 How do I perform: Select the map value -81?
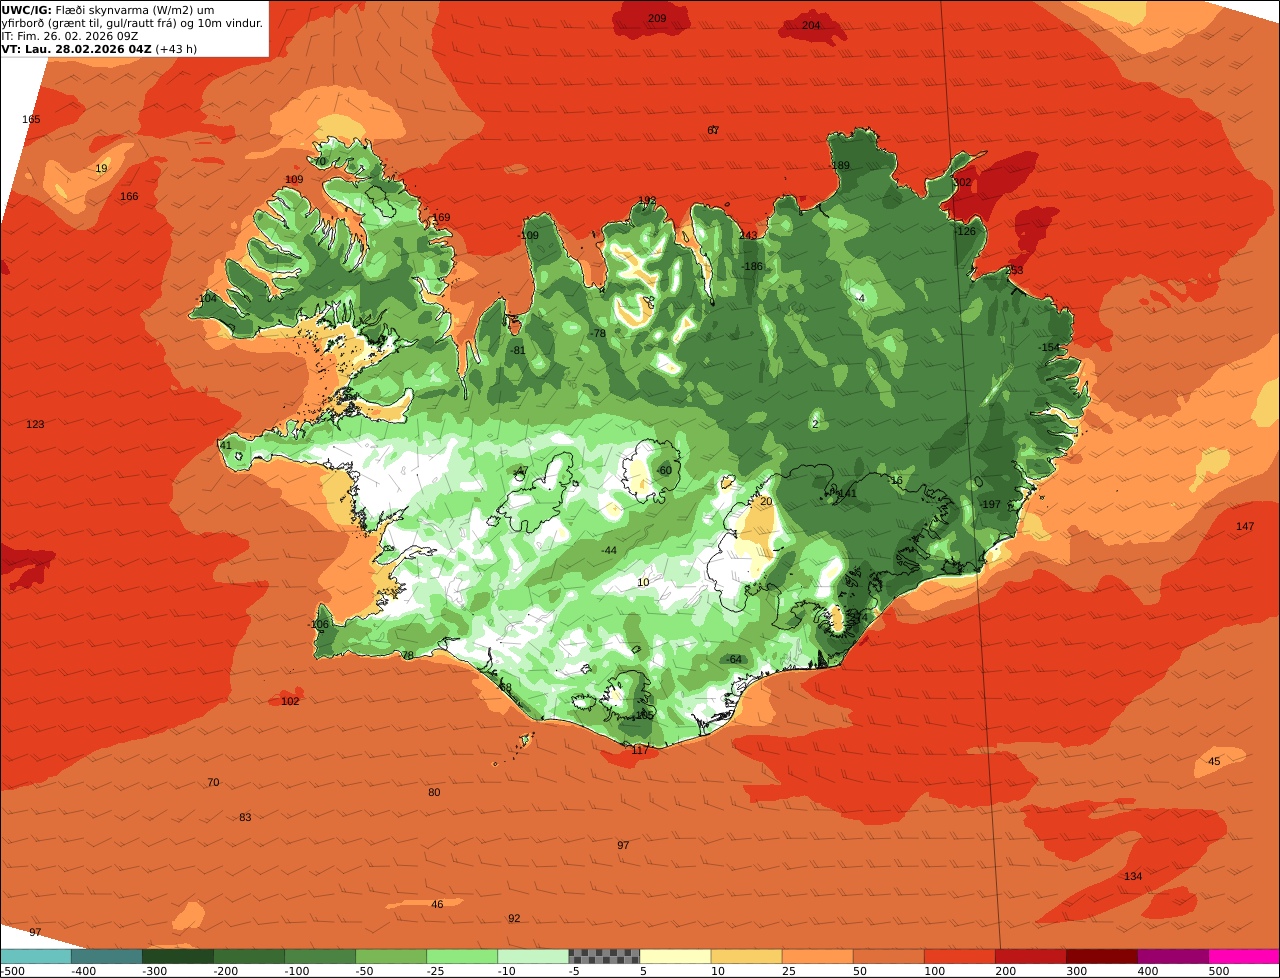(517, 350)
